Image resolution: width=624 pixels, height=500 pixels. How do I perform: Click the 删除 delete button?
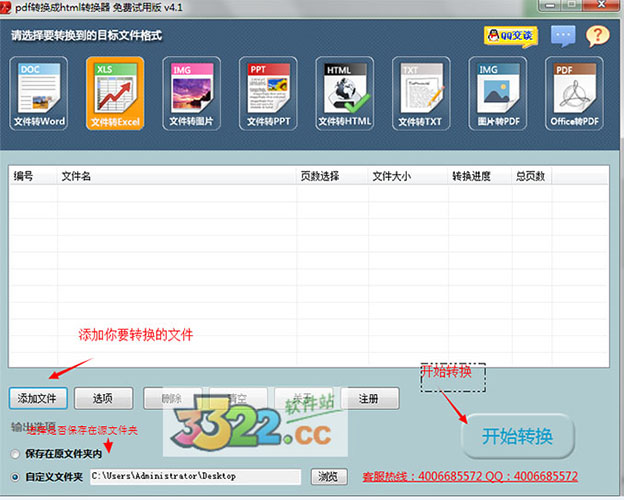[x=172, y=398]
